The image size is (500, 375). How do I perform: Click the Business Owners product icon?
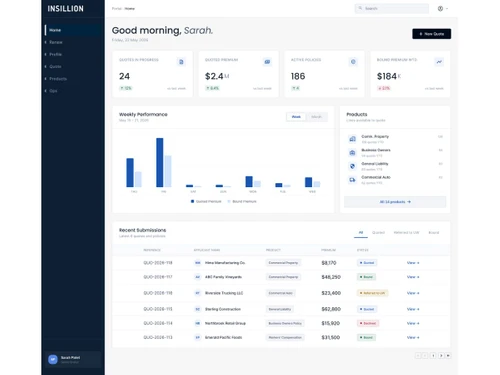[352, 153]
